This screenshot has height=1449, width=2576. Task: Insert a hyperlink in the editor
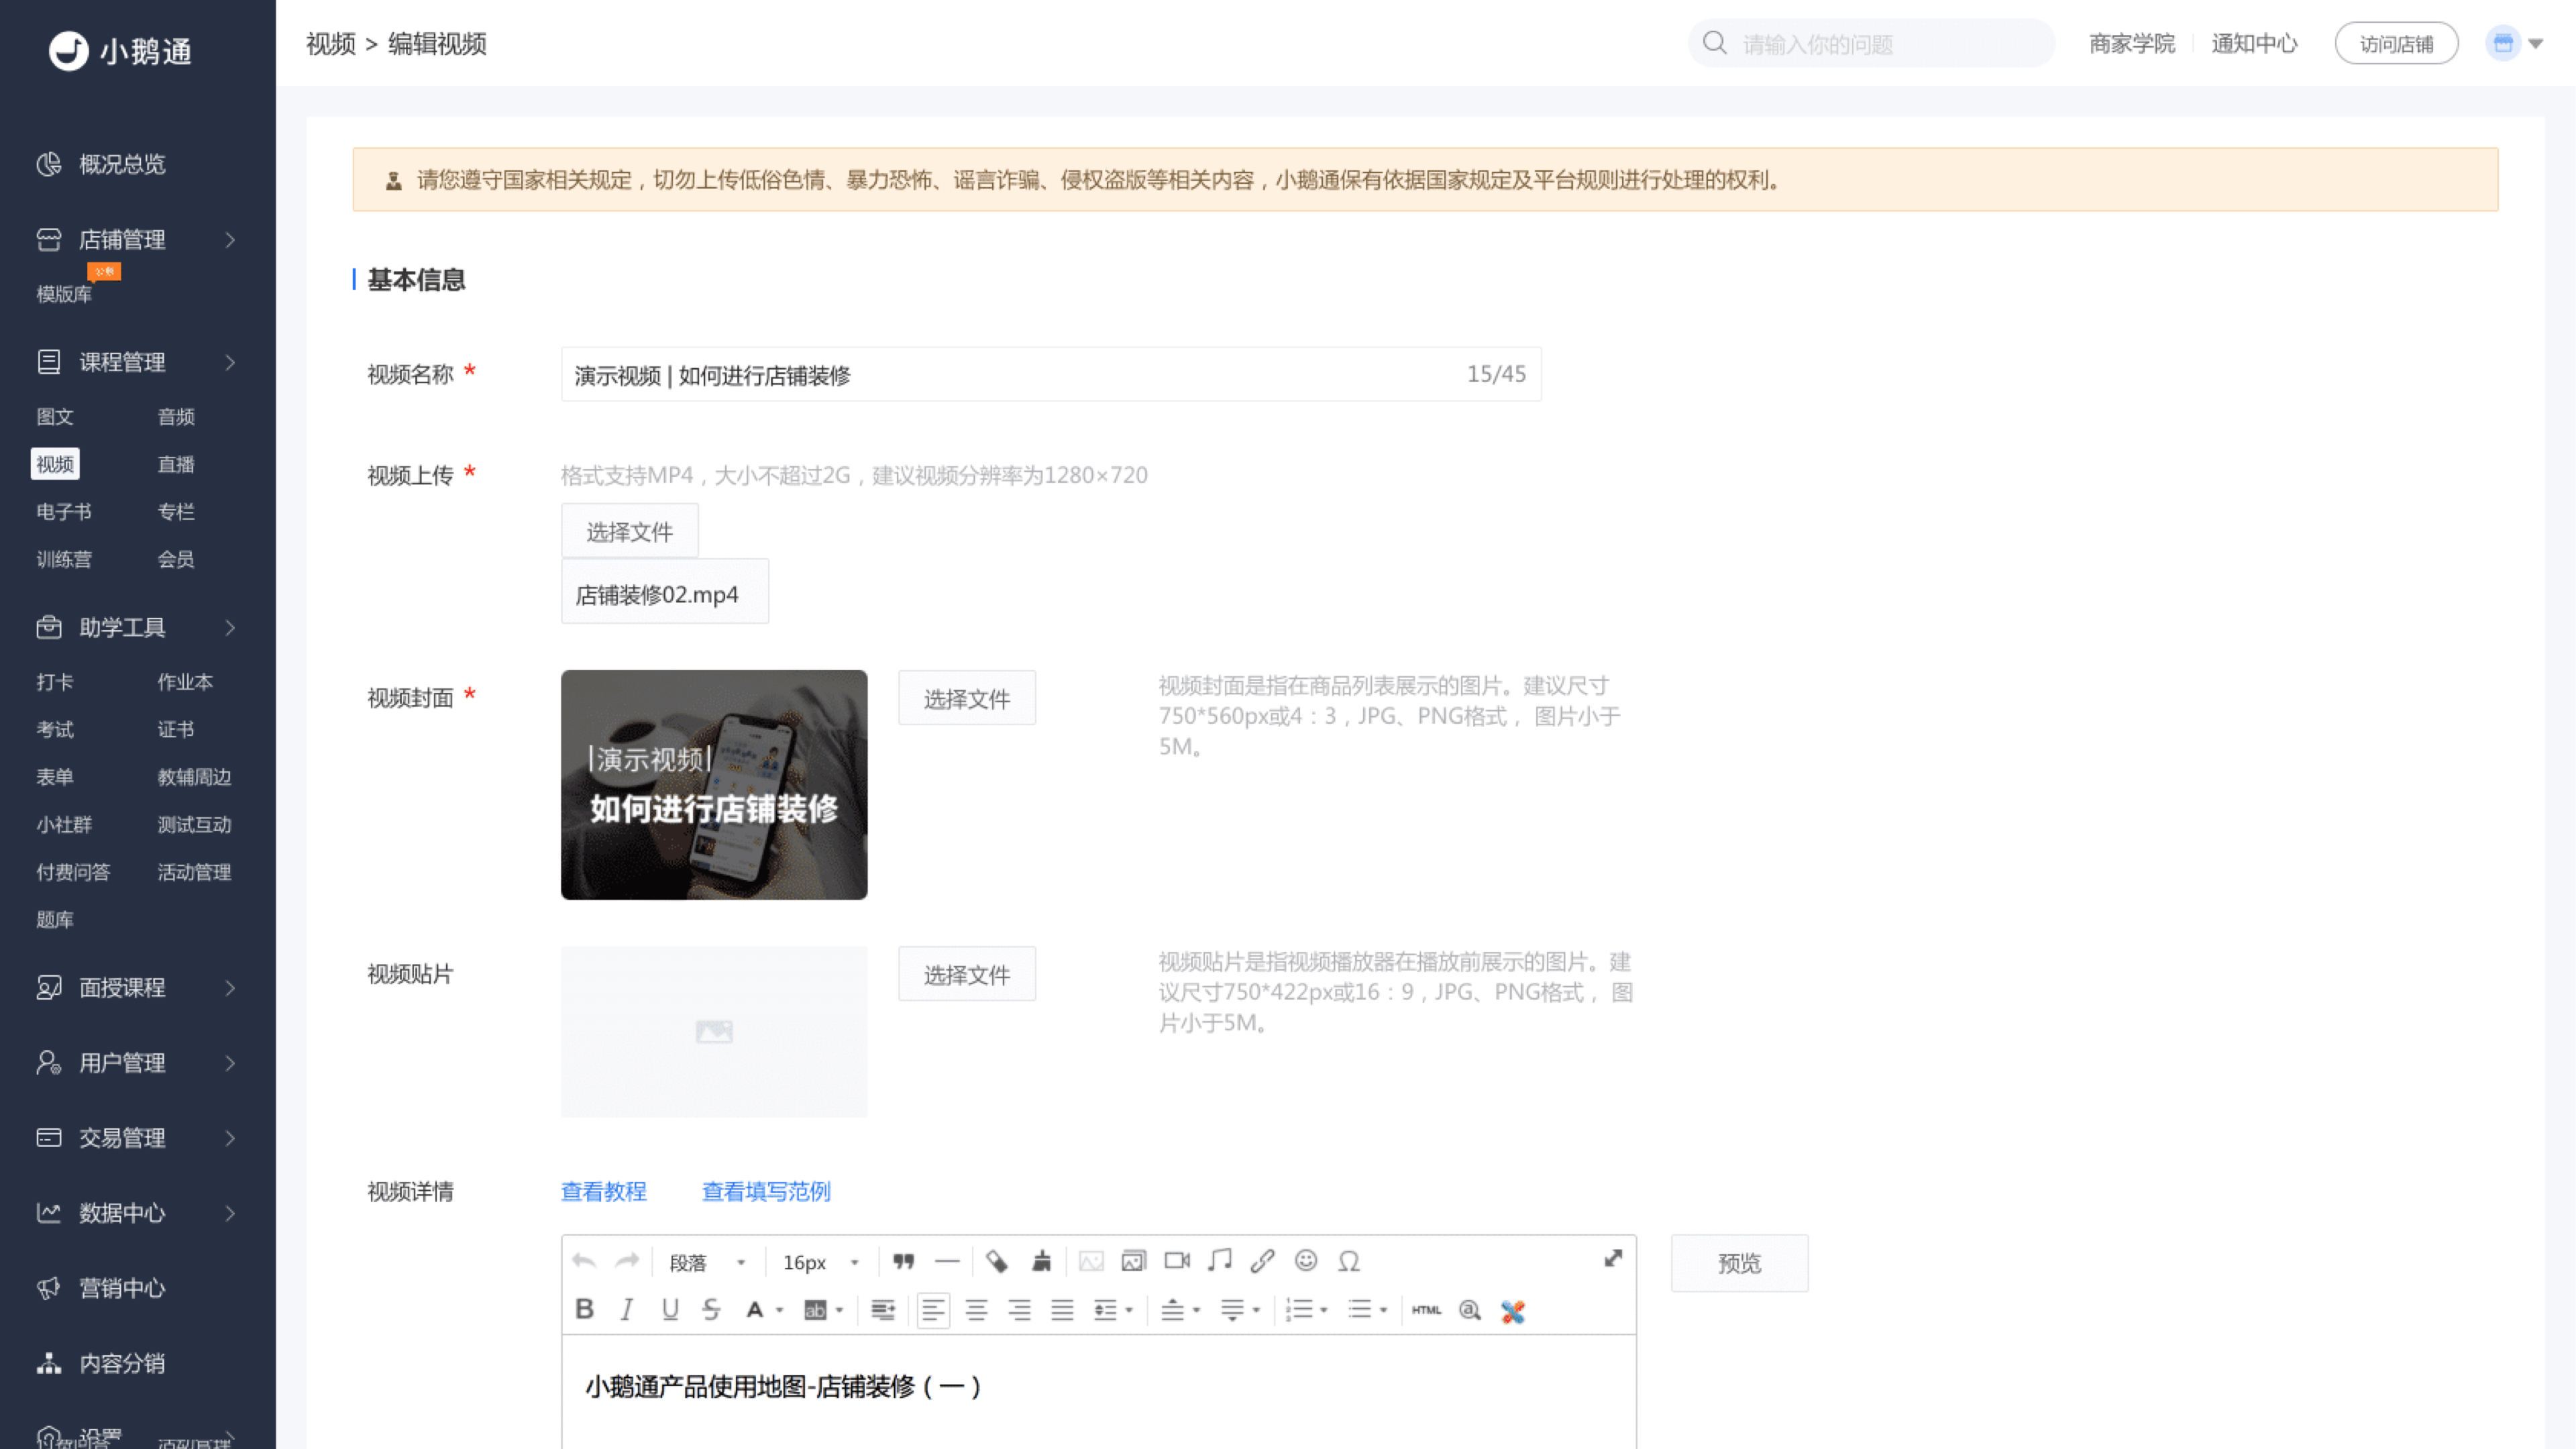pos(1262,1261)
